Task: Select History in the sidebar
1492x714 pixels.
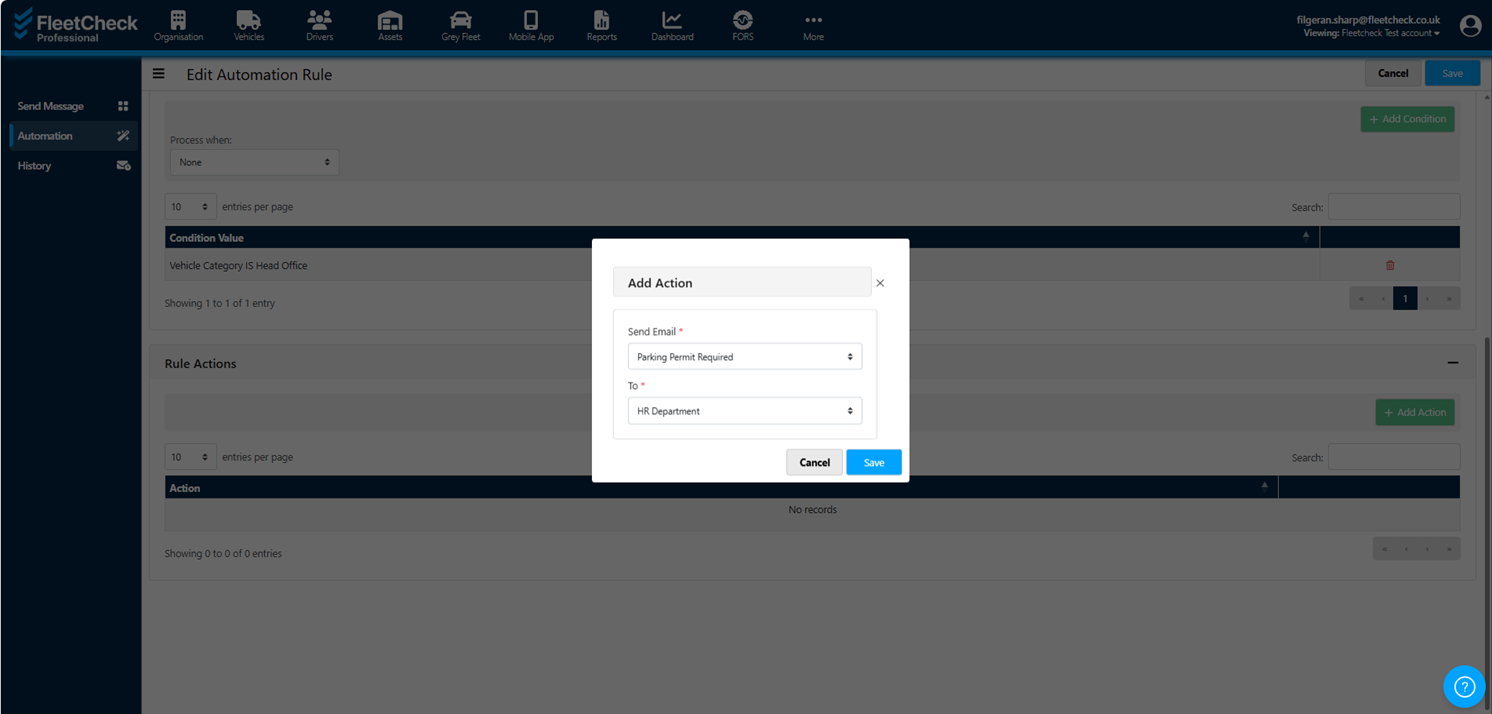Action: point(35,166)
